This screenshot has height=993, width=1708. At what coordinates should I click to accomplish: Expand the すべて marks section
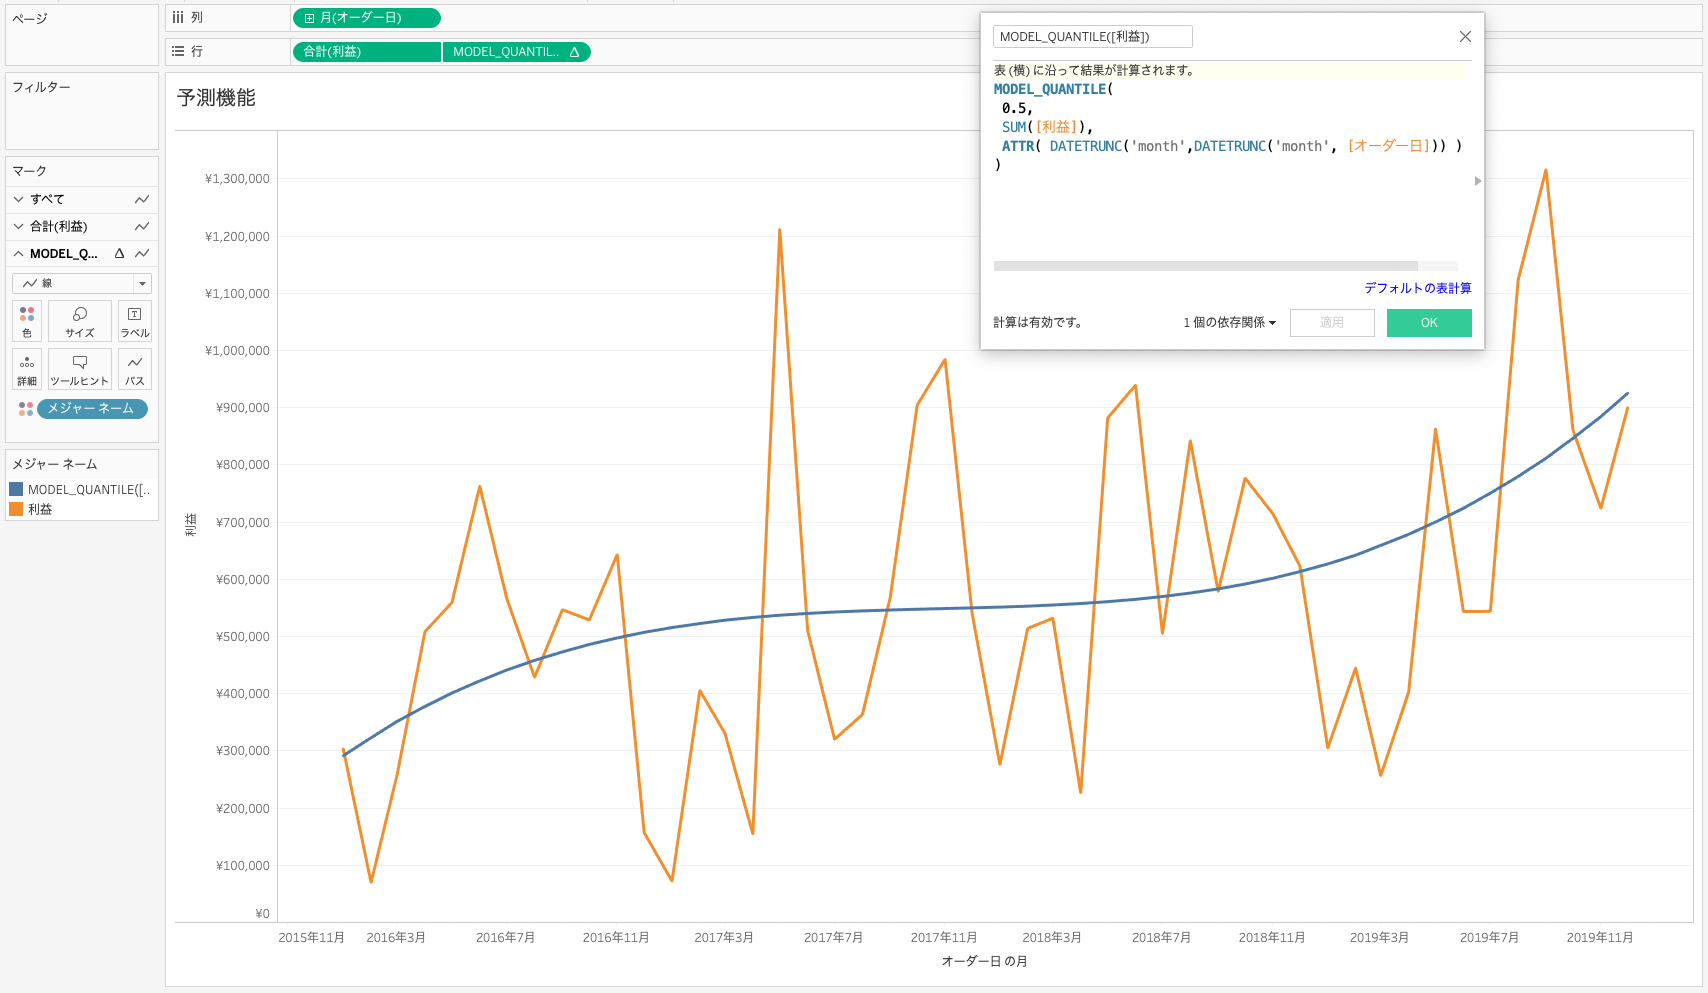tap(19, 199)
